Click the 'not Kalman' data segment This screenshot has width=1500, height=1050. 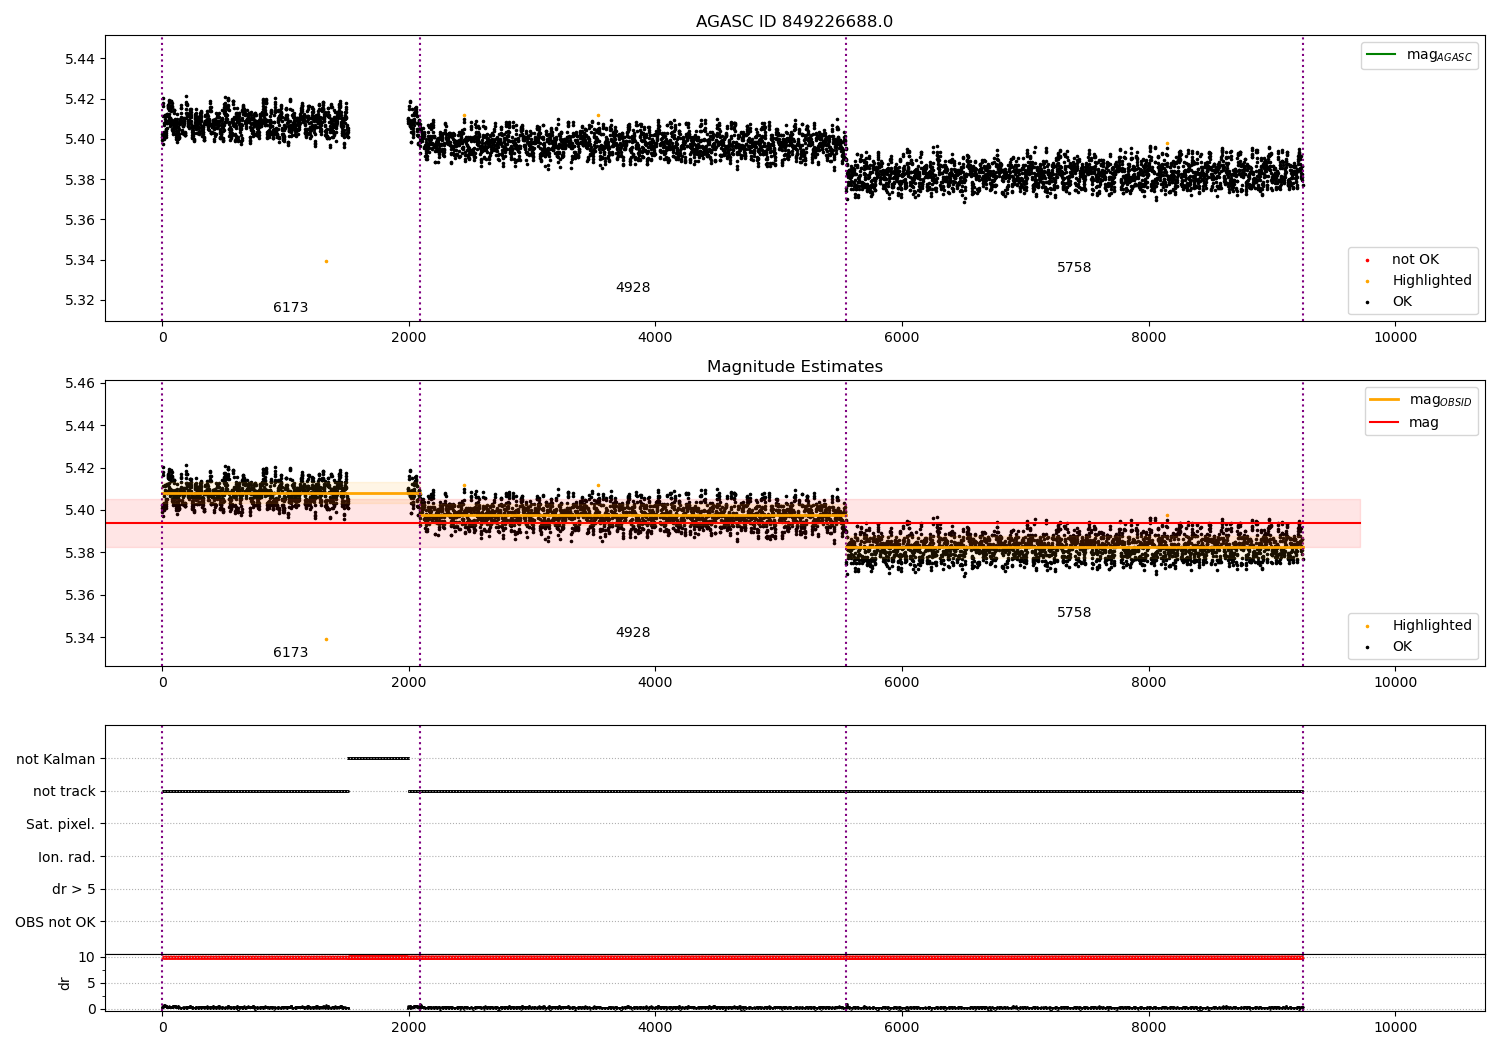coord(378,758)
